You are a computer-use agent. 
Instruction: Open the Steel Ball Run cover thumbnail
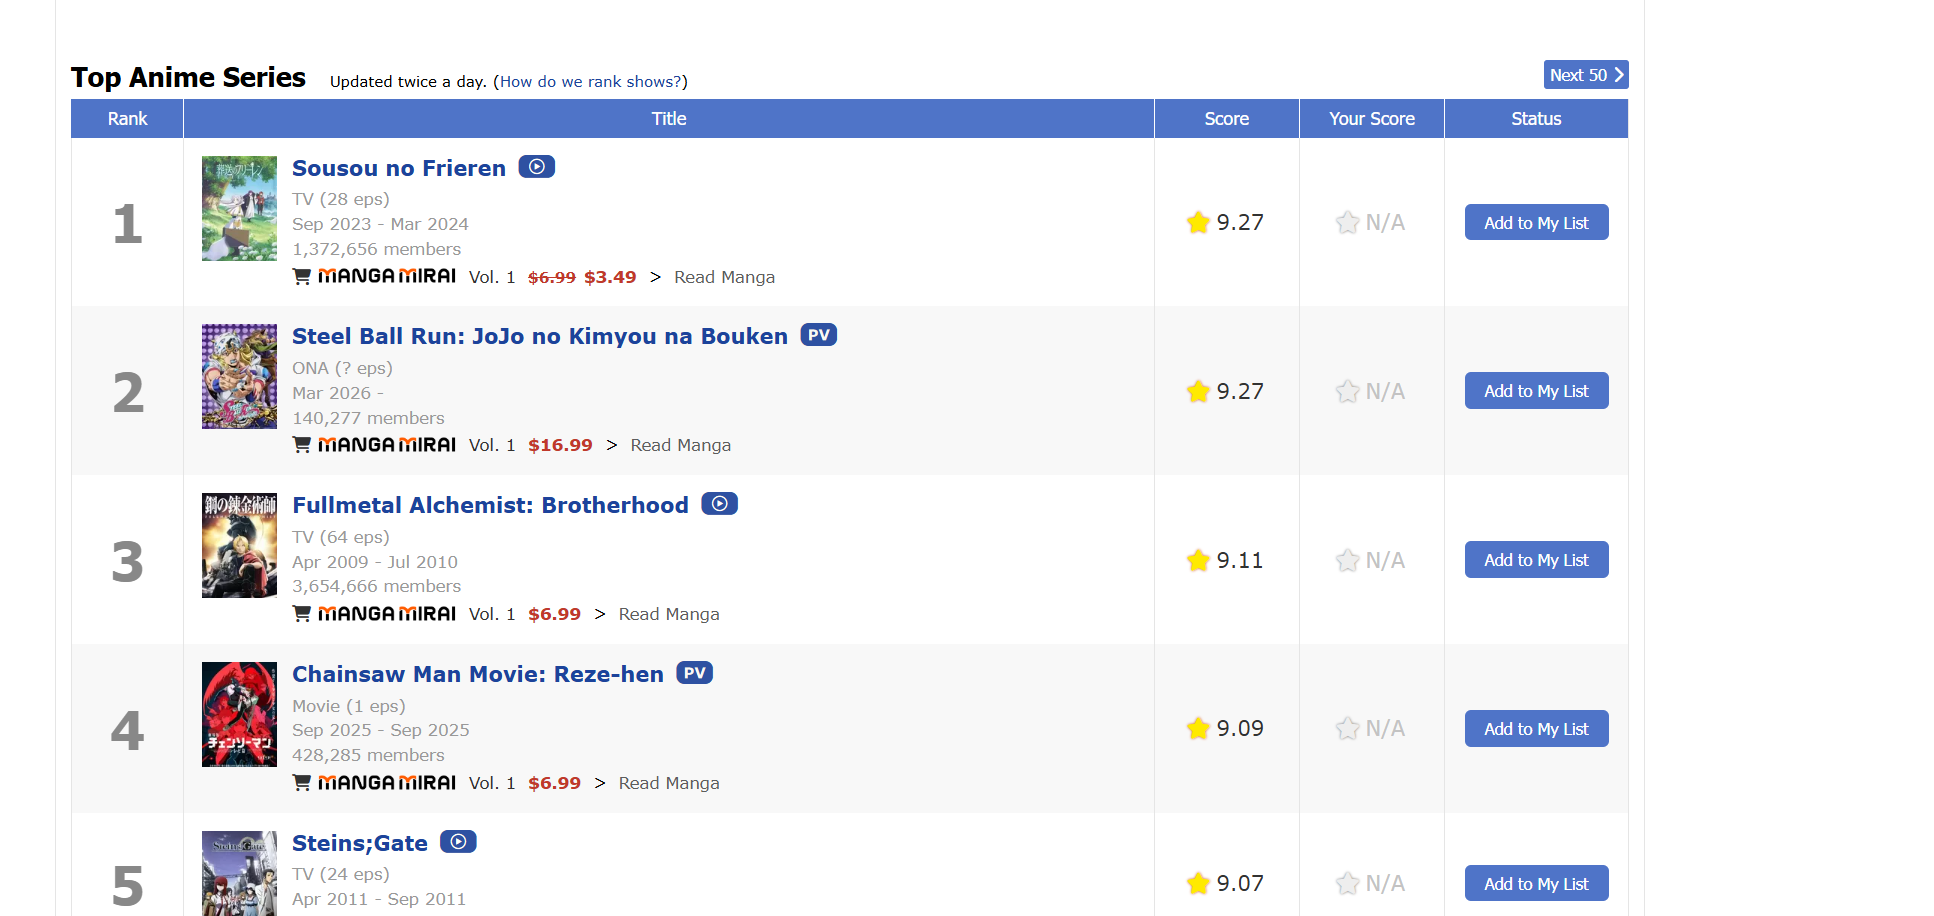coord(239,376)
